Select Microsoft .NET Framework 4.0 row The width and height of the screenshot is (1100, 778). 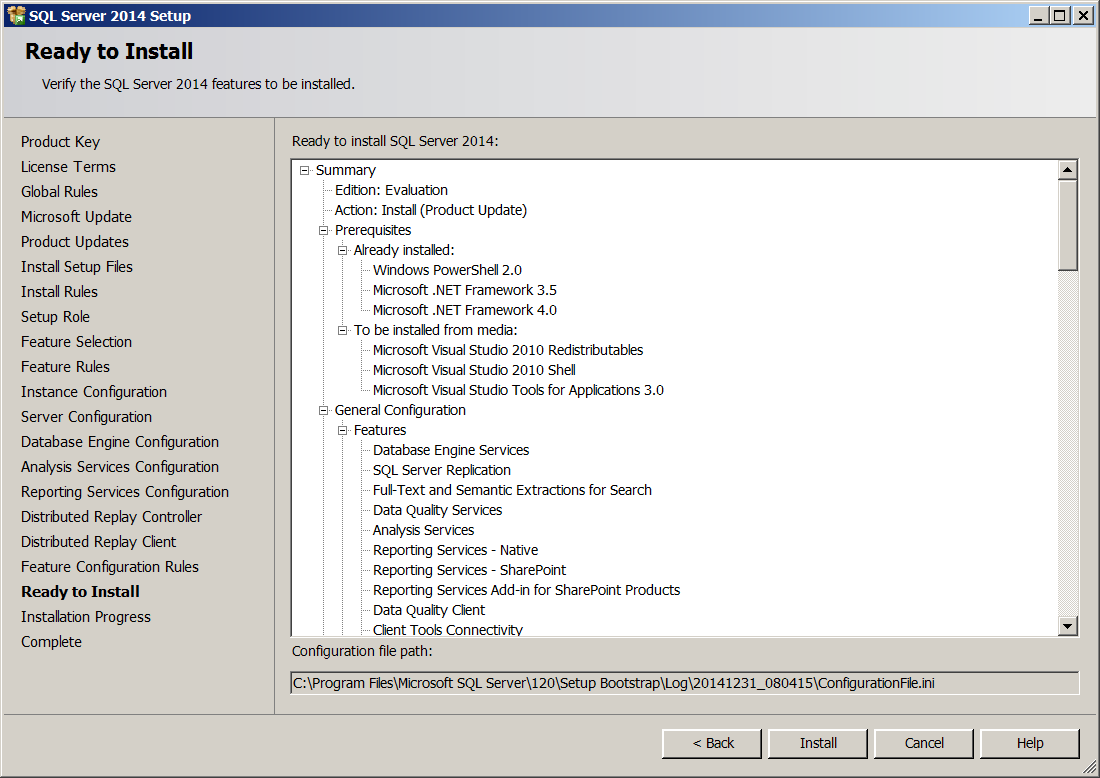point(464,310)
